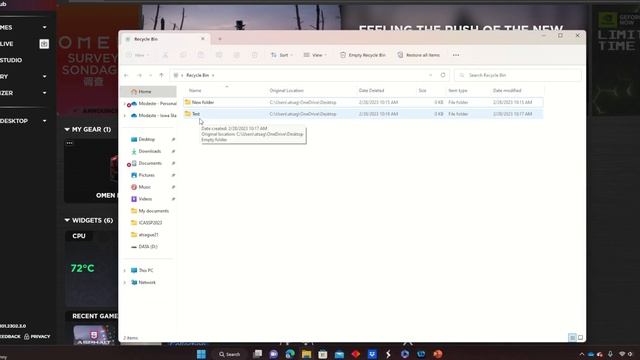The height and width of the screenshot is (360, 640).
Task: Click Restore all items in toolbar
Action: 418,55
